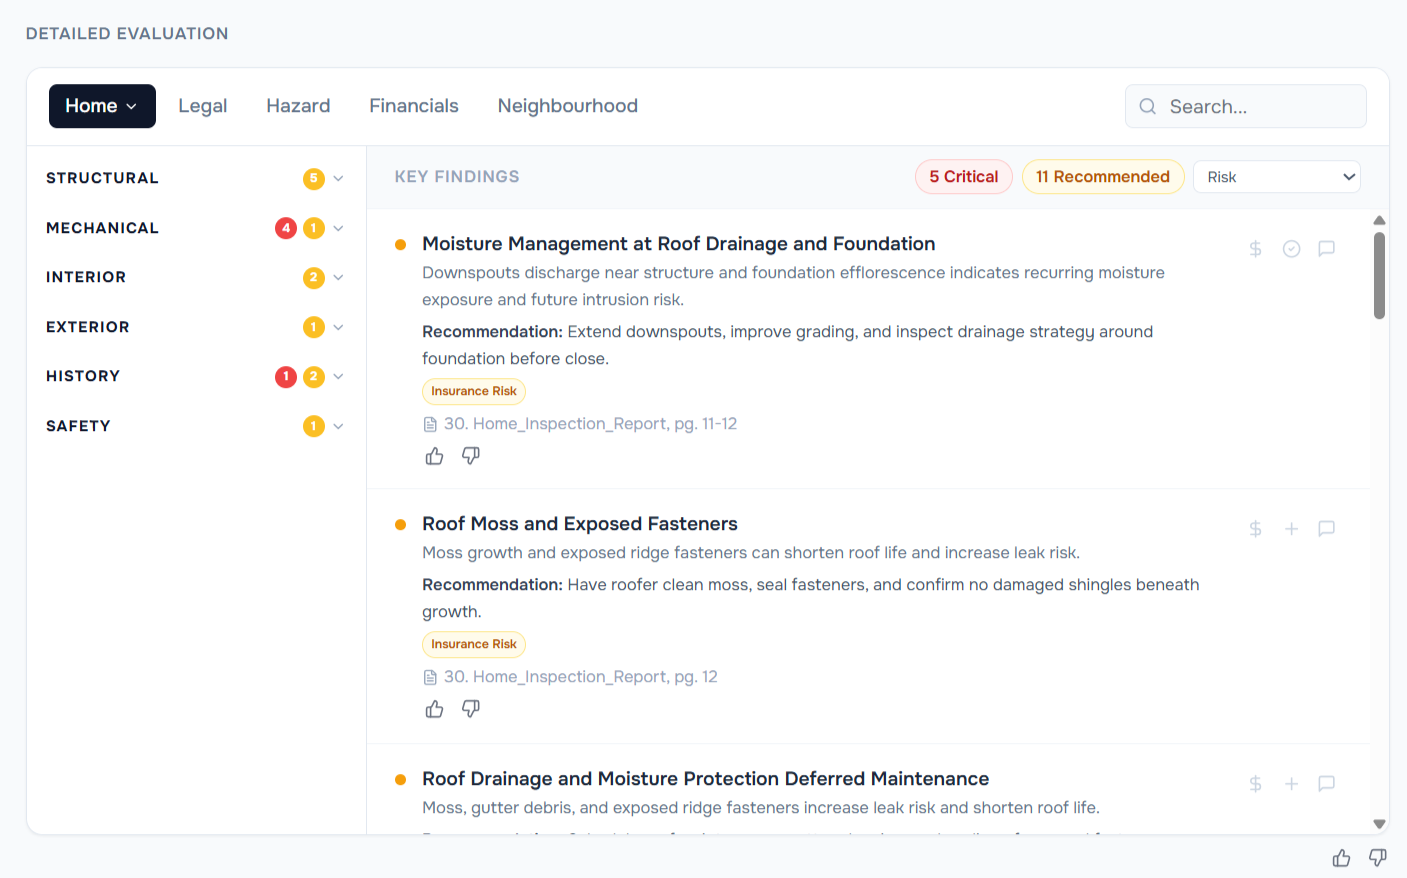Expand the EXTERIOR section chevron
This screenshot has width=1407, height=878.
[338, 327]
